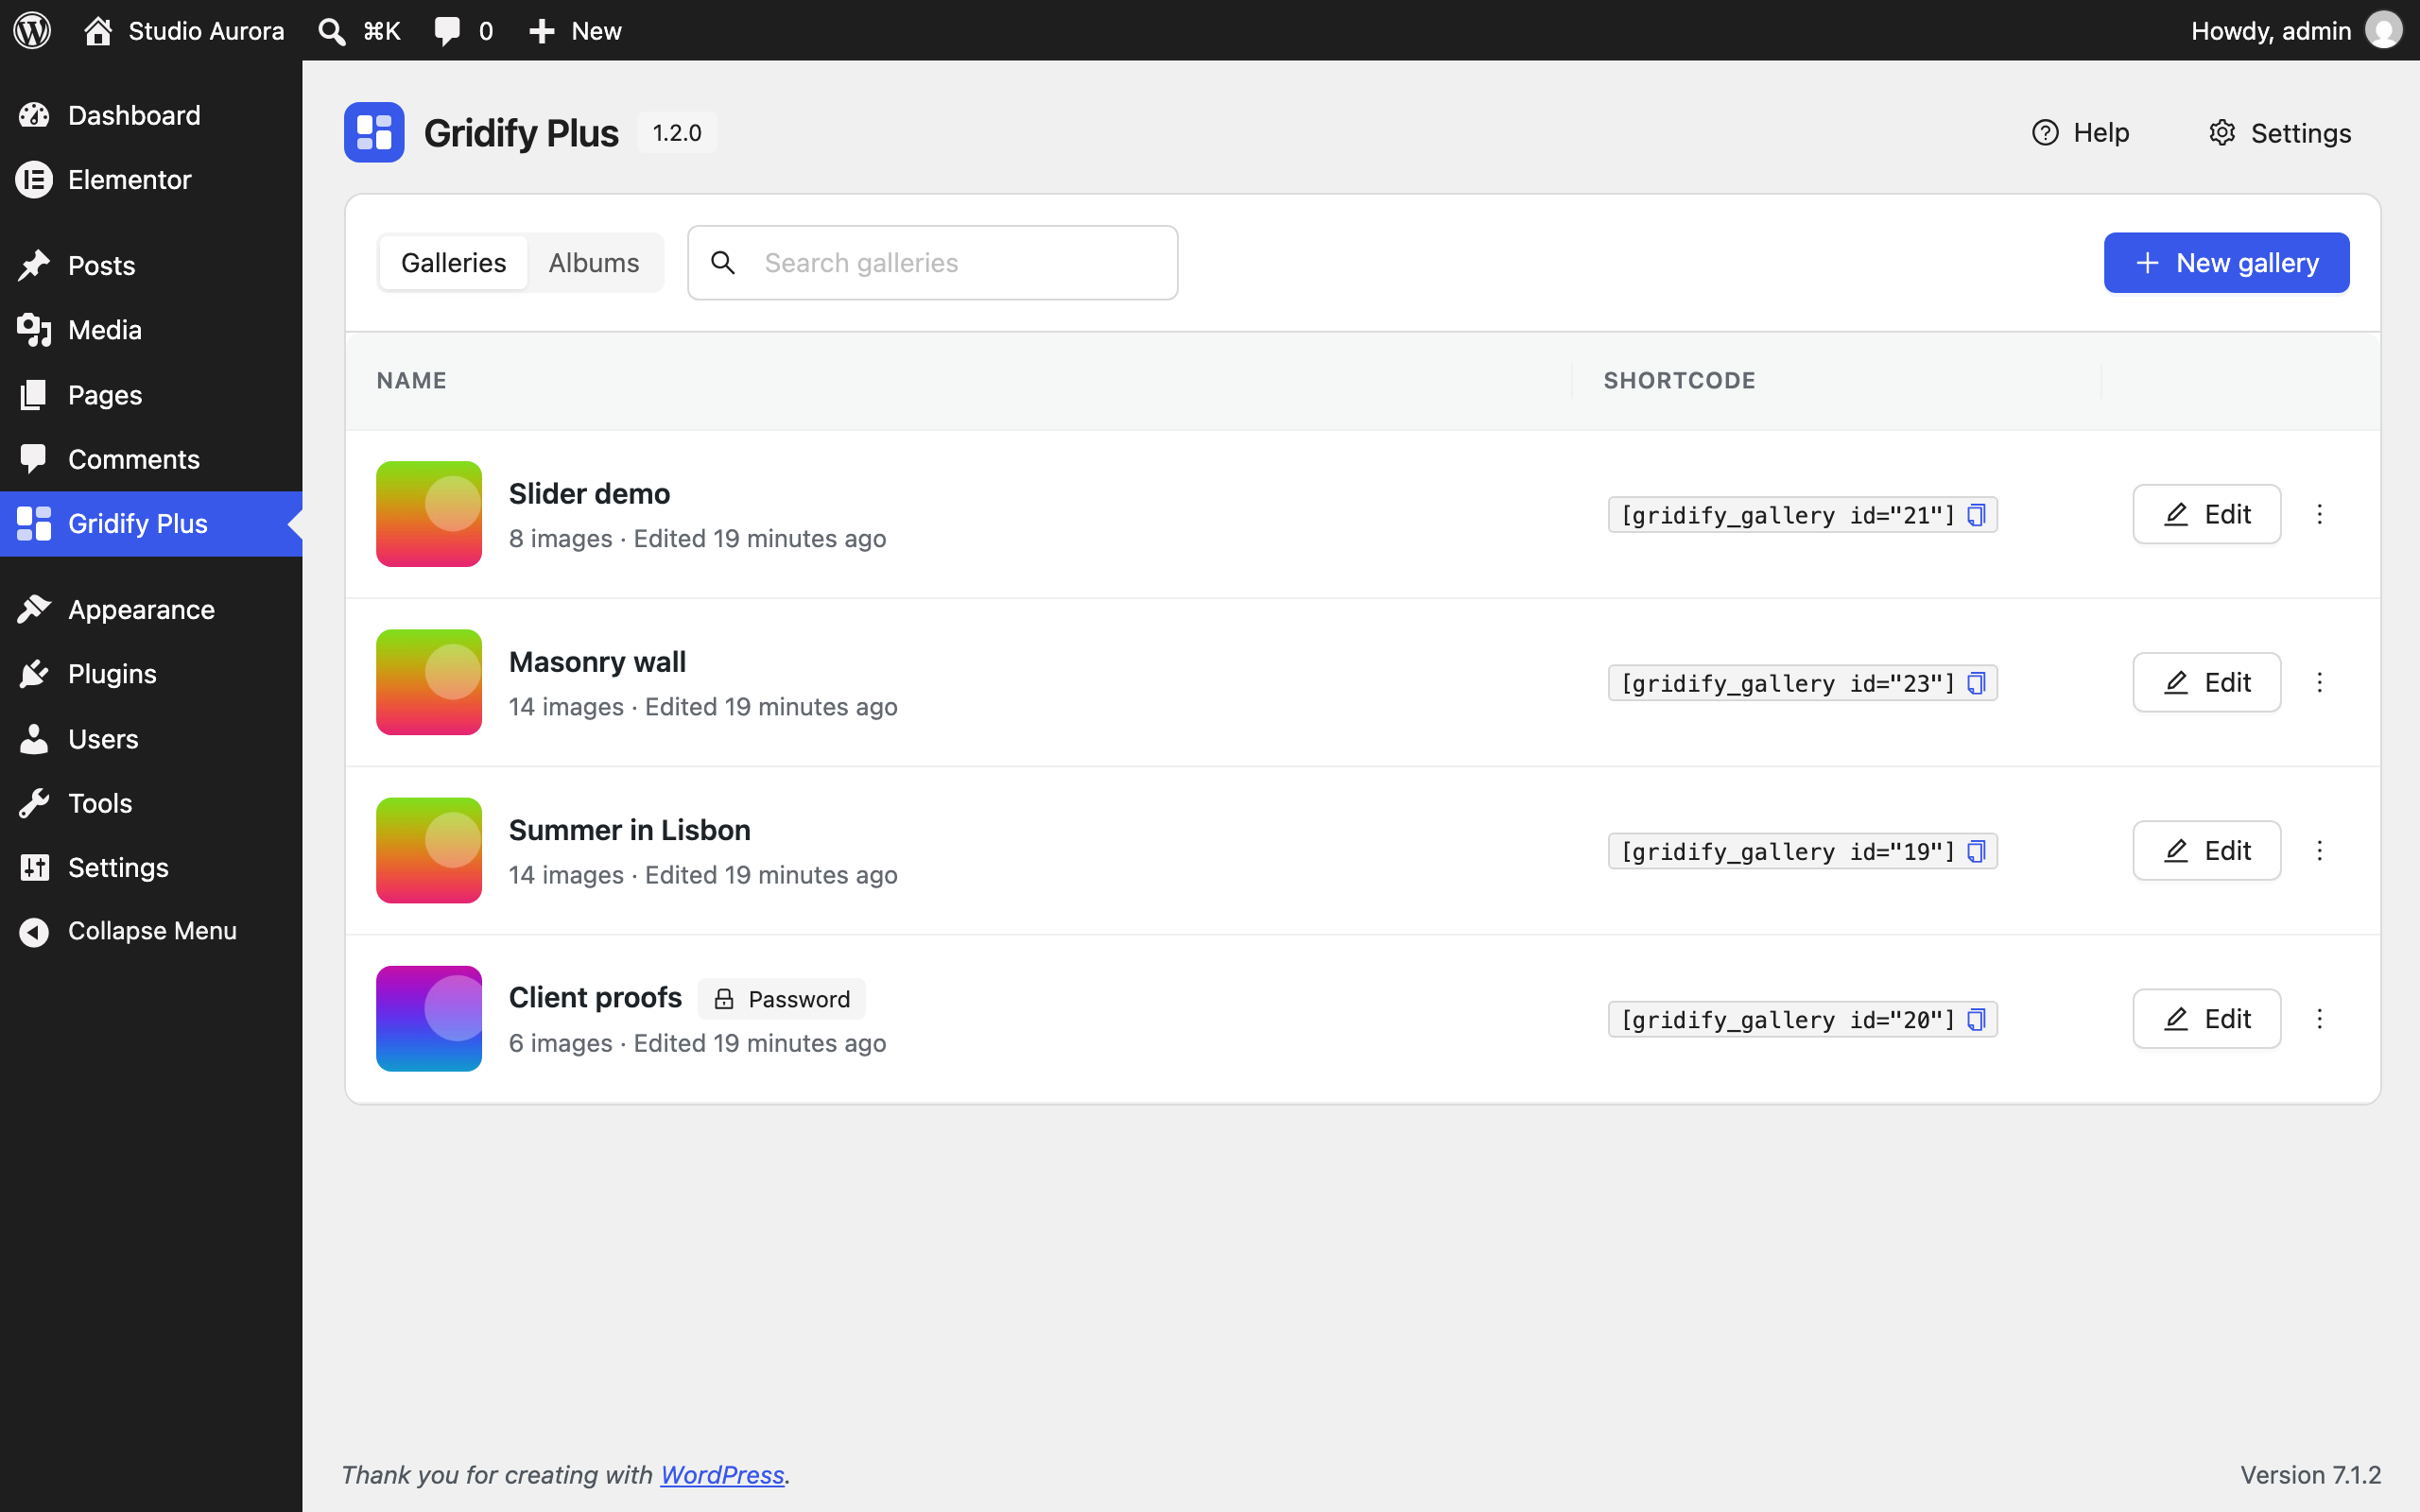
Task: Open more options for Masonry wall
Action: (2320, 682)
